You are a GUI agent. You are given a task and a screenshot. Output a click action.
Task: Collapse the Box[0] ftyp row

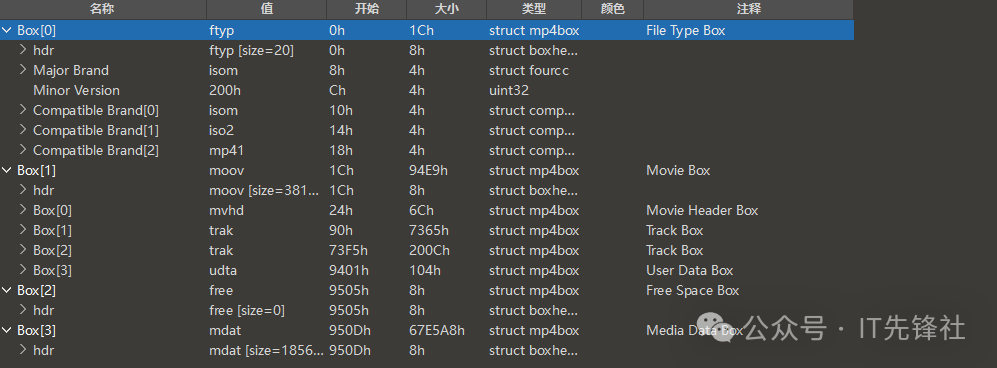point(7,31)
